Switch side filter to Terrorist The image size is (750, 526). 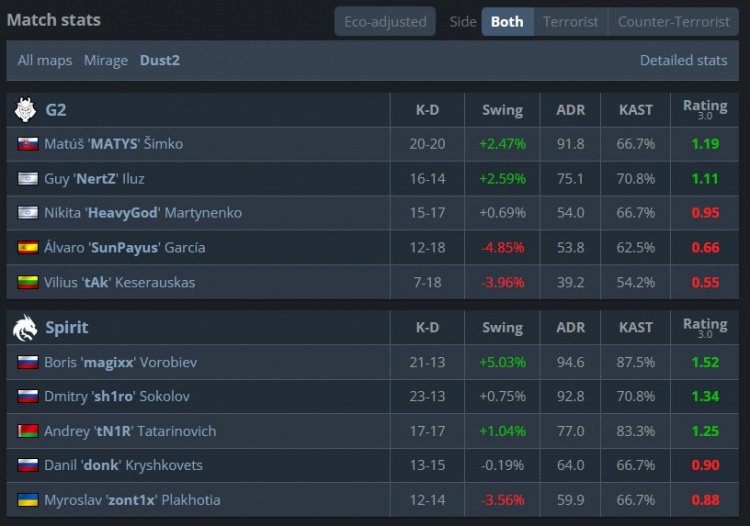coord(571,21)
